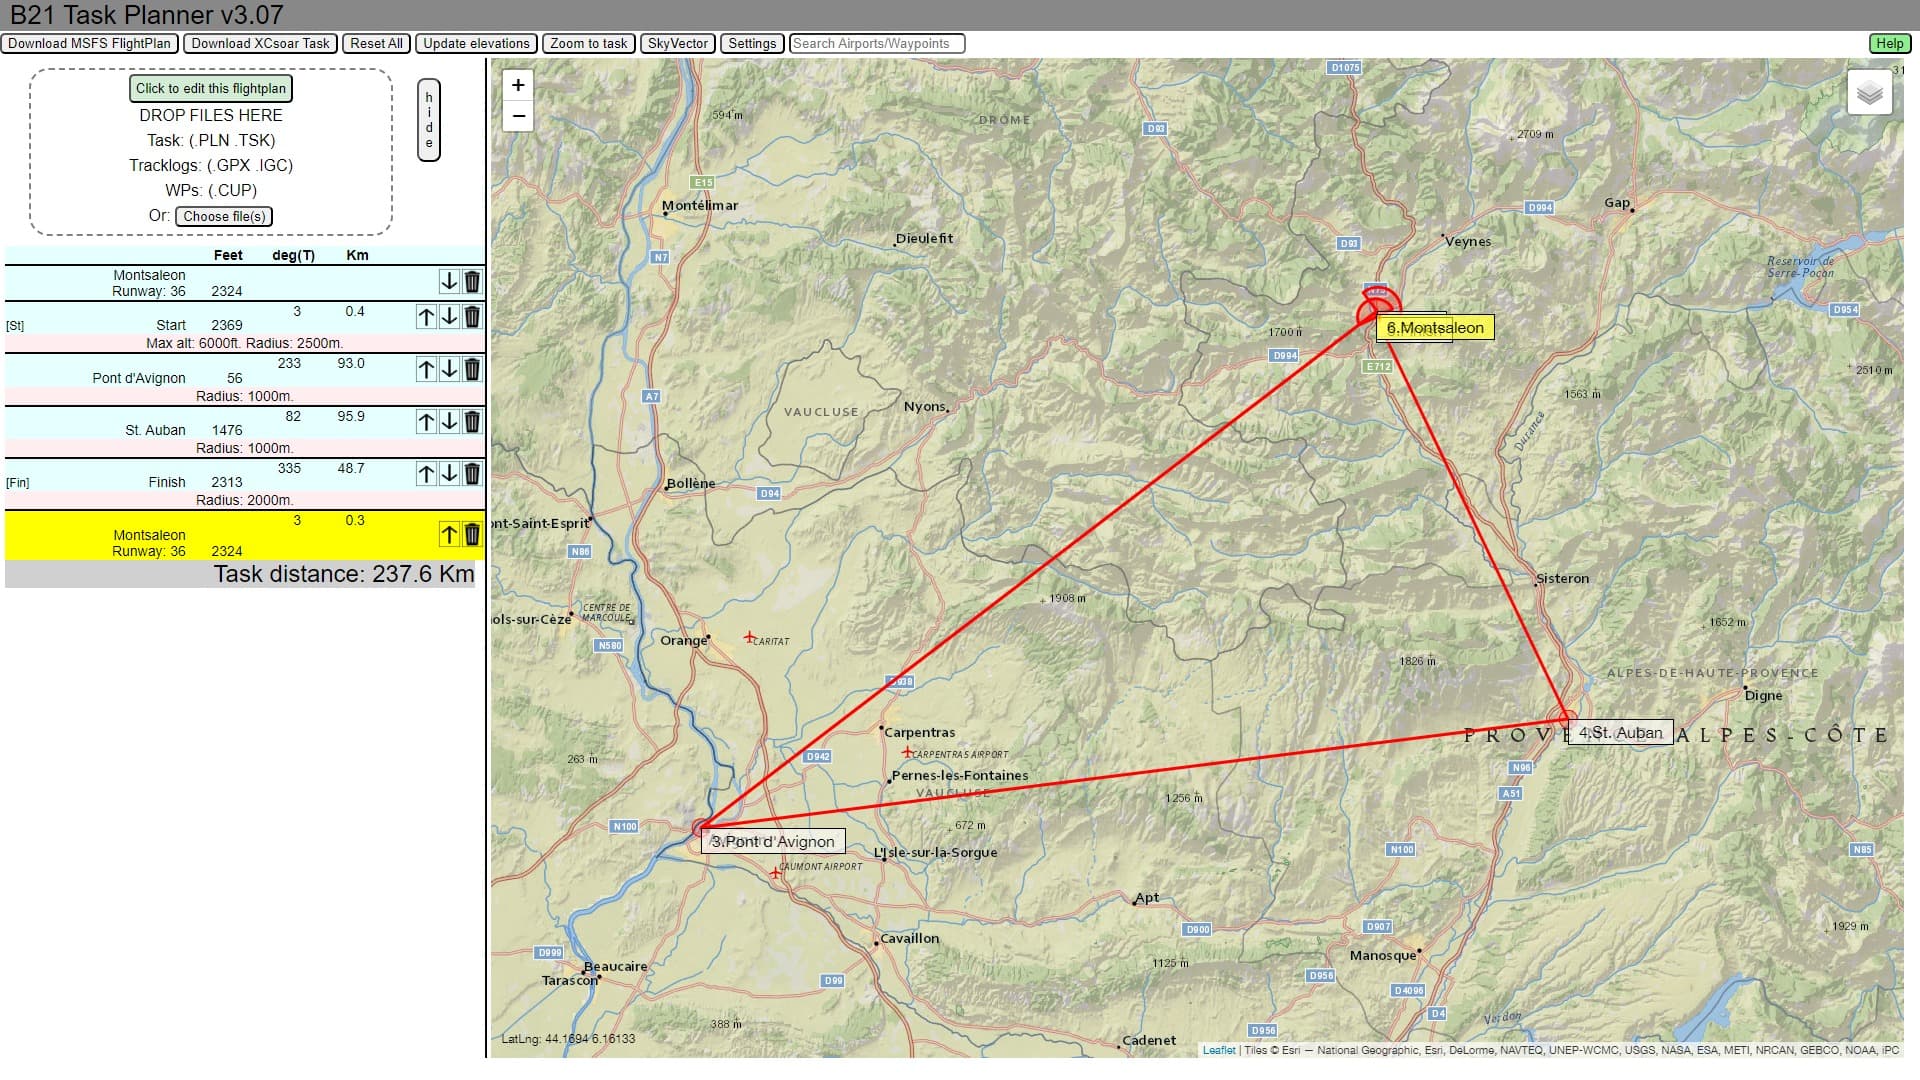Move Start waypoint down with arrow

coord(449,317)
